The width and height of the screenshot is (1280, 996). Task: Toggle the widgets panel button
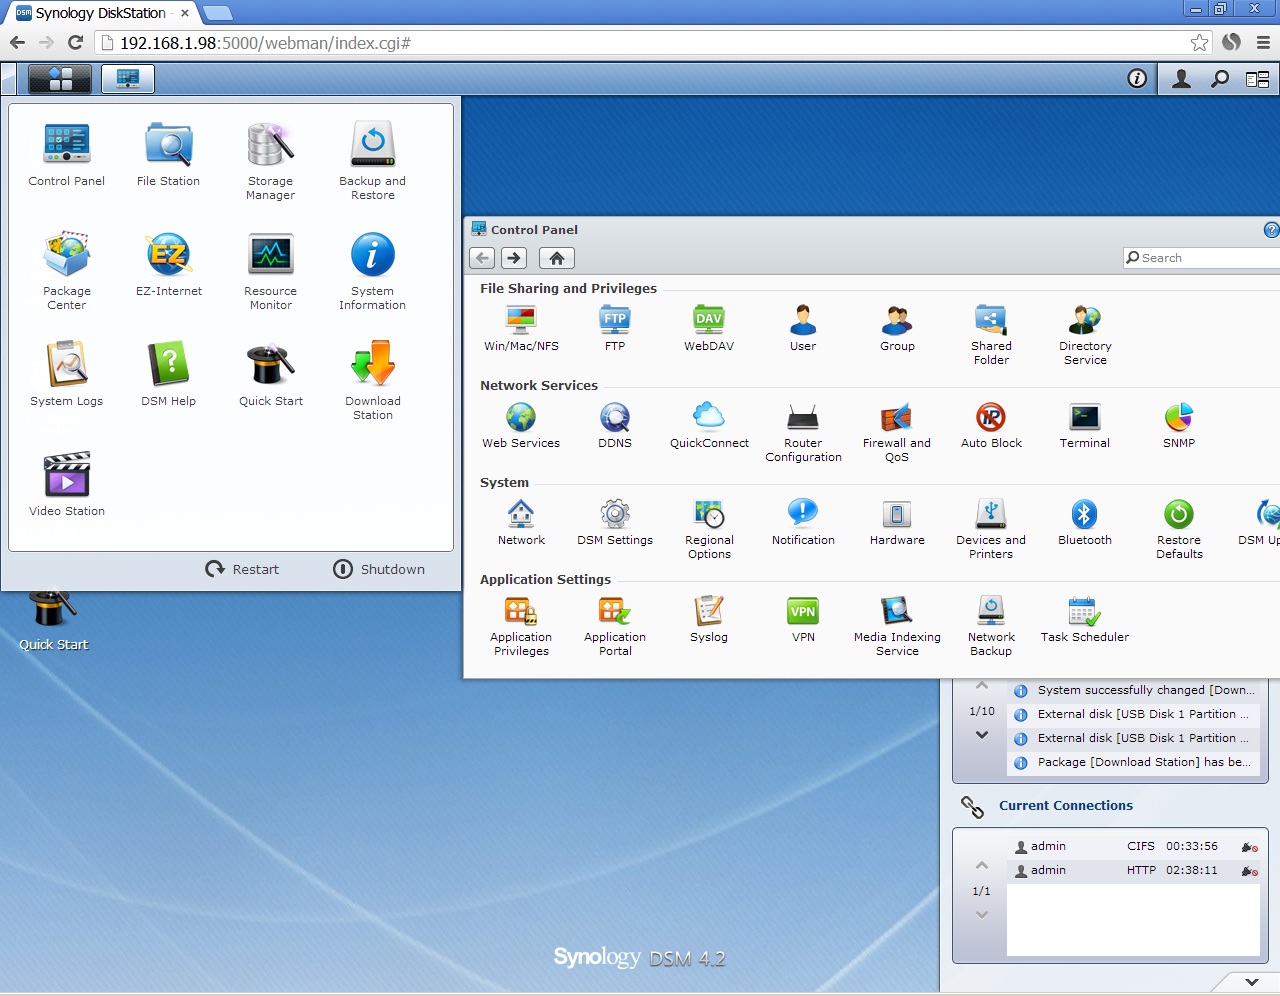1258,79
